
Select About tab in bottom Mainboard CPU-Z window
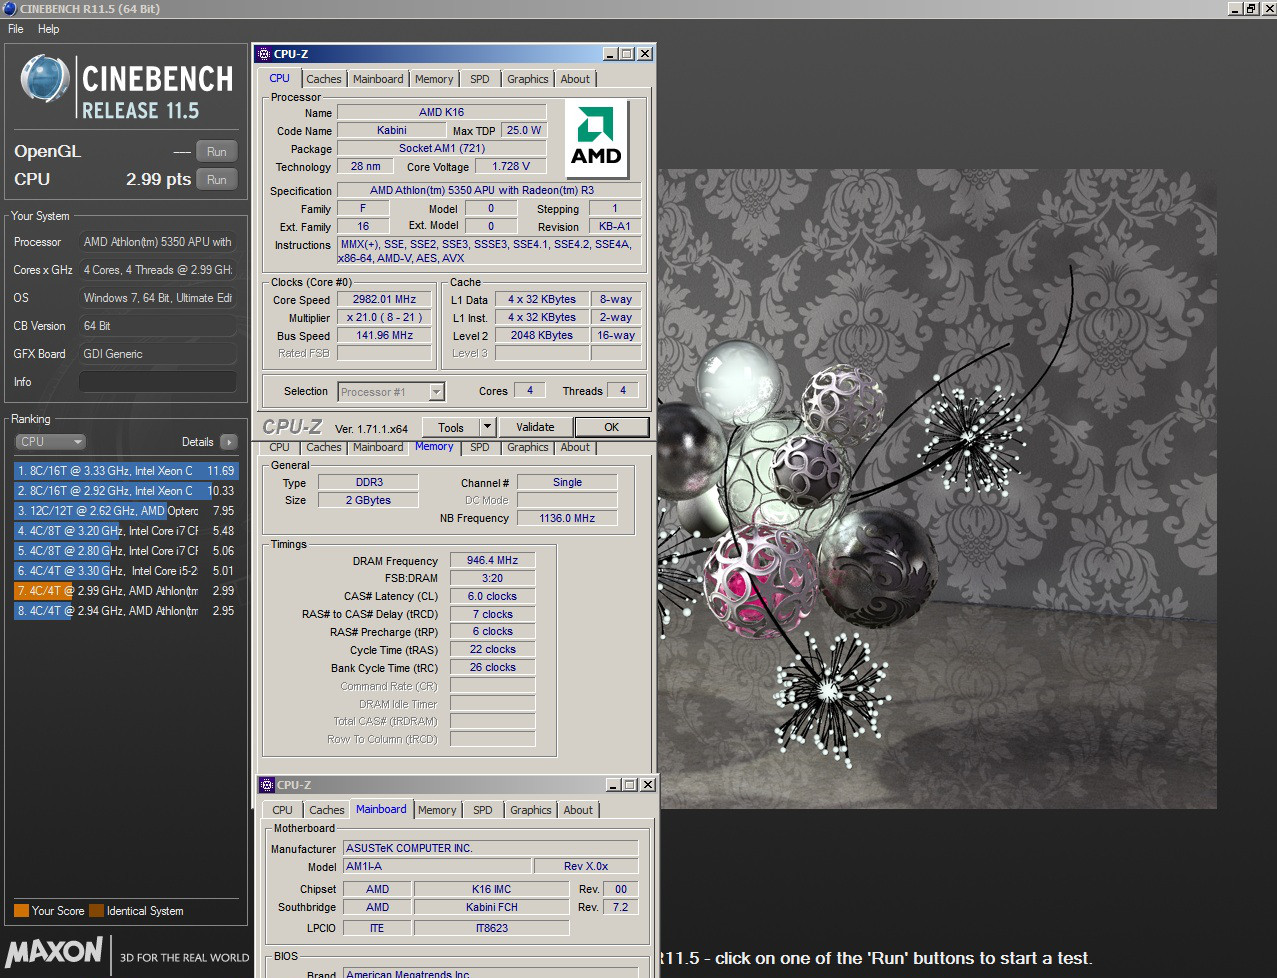578,810
